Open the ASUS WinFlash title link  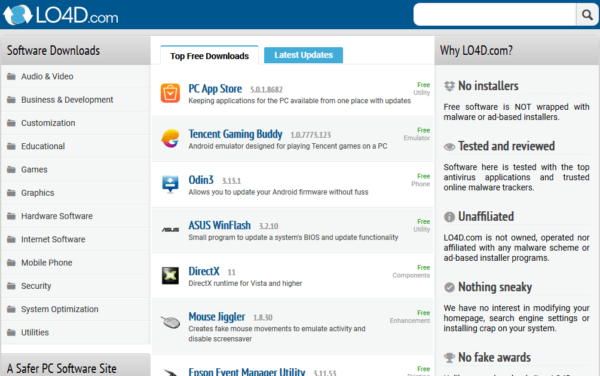220,225
